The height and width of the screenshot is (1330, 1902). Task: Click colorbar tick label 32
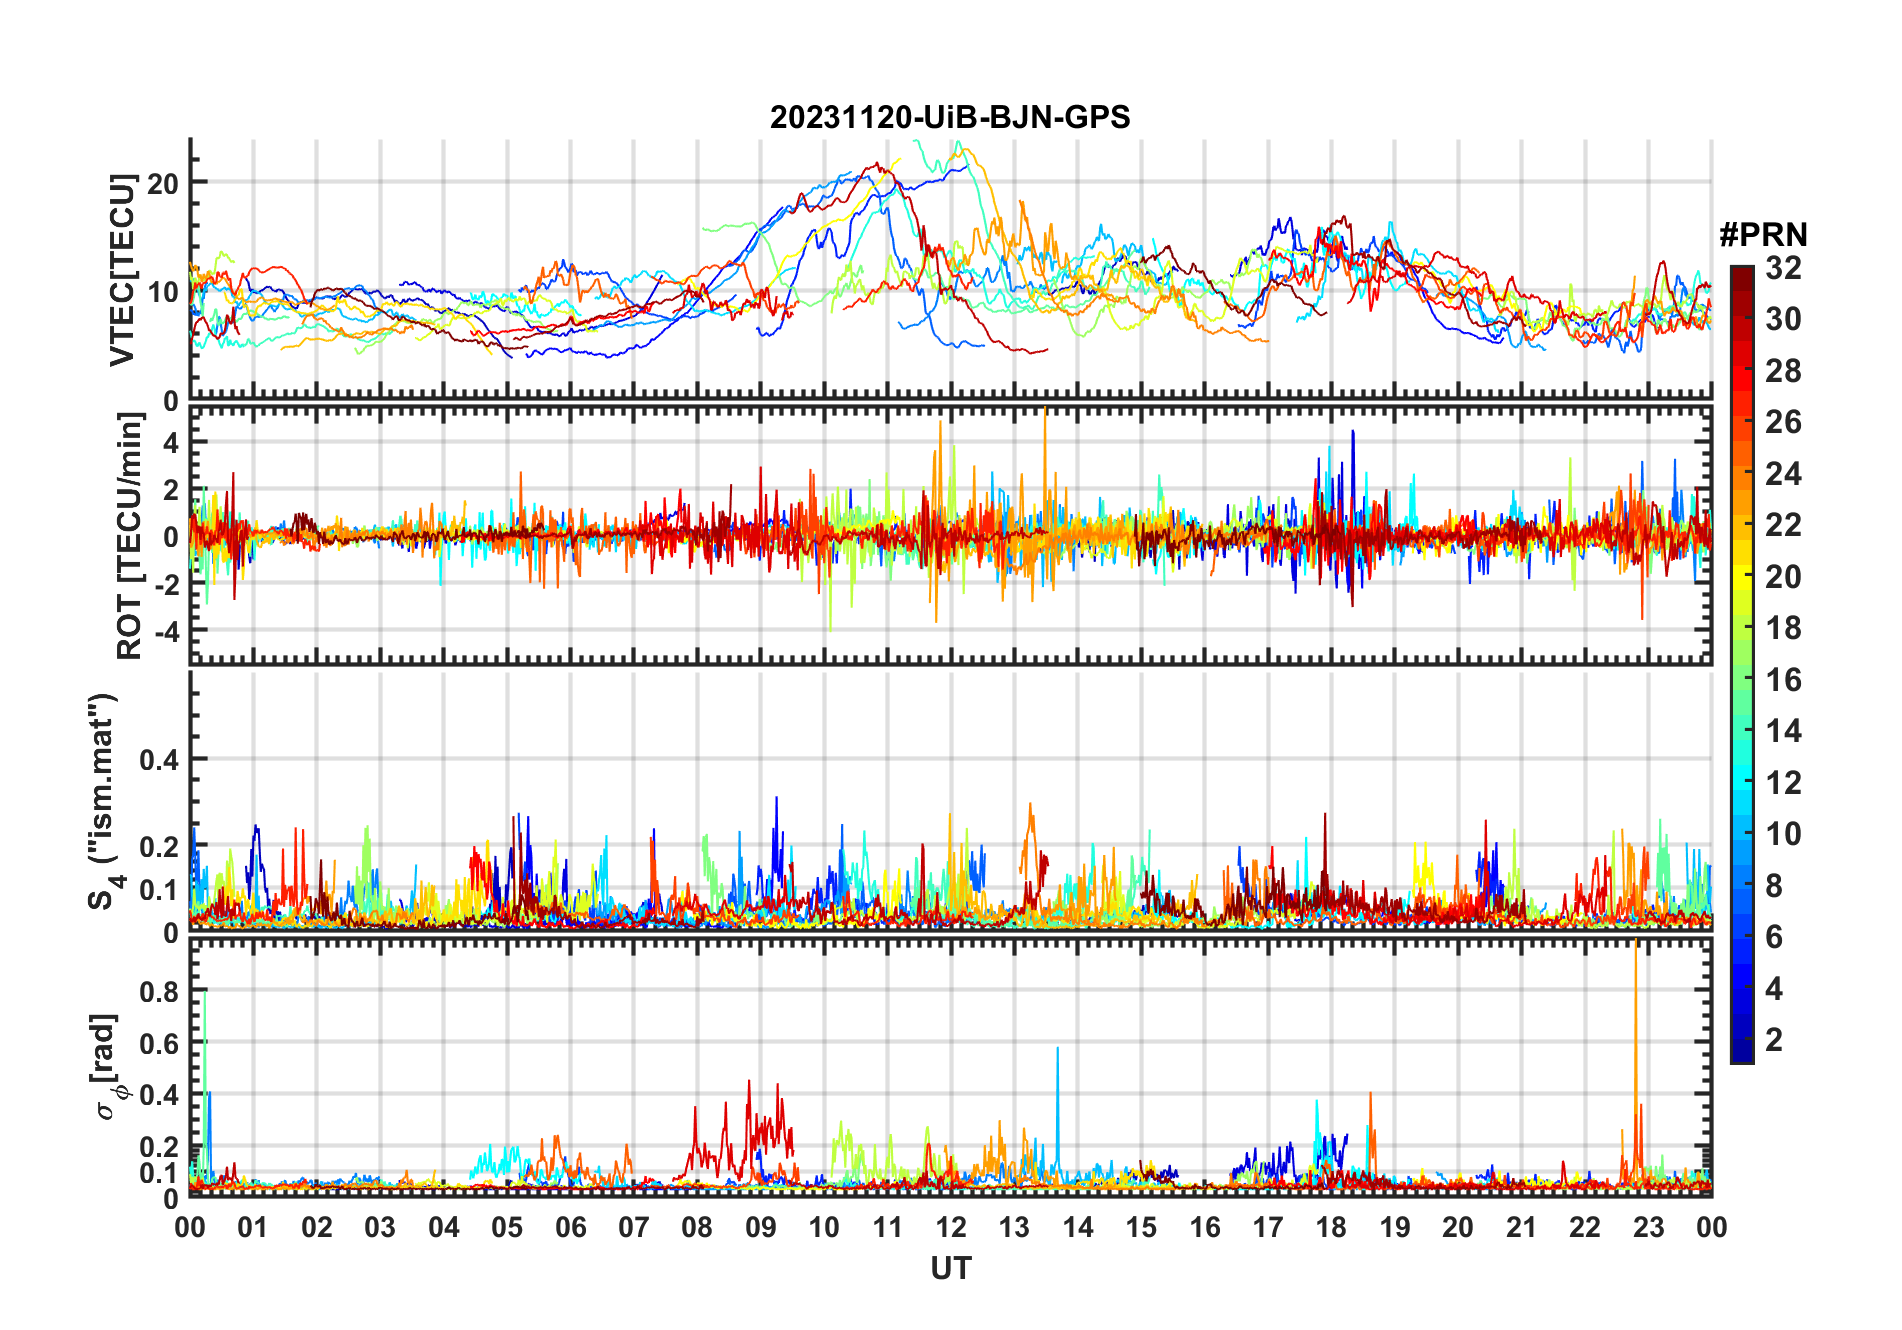[x=1783, y=268]
